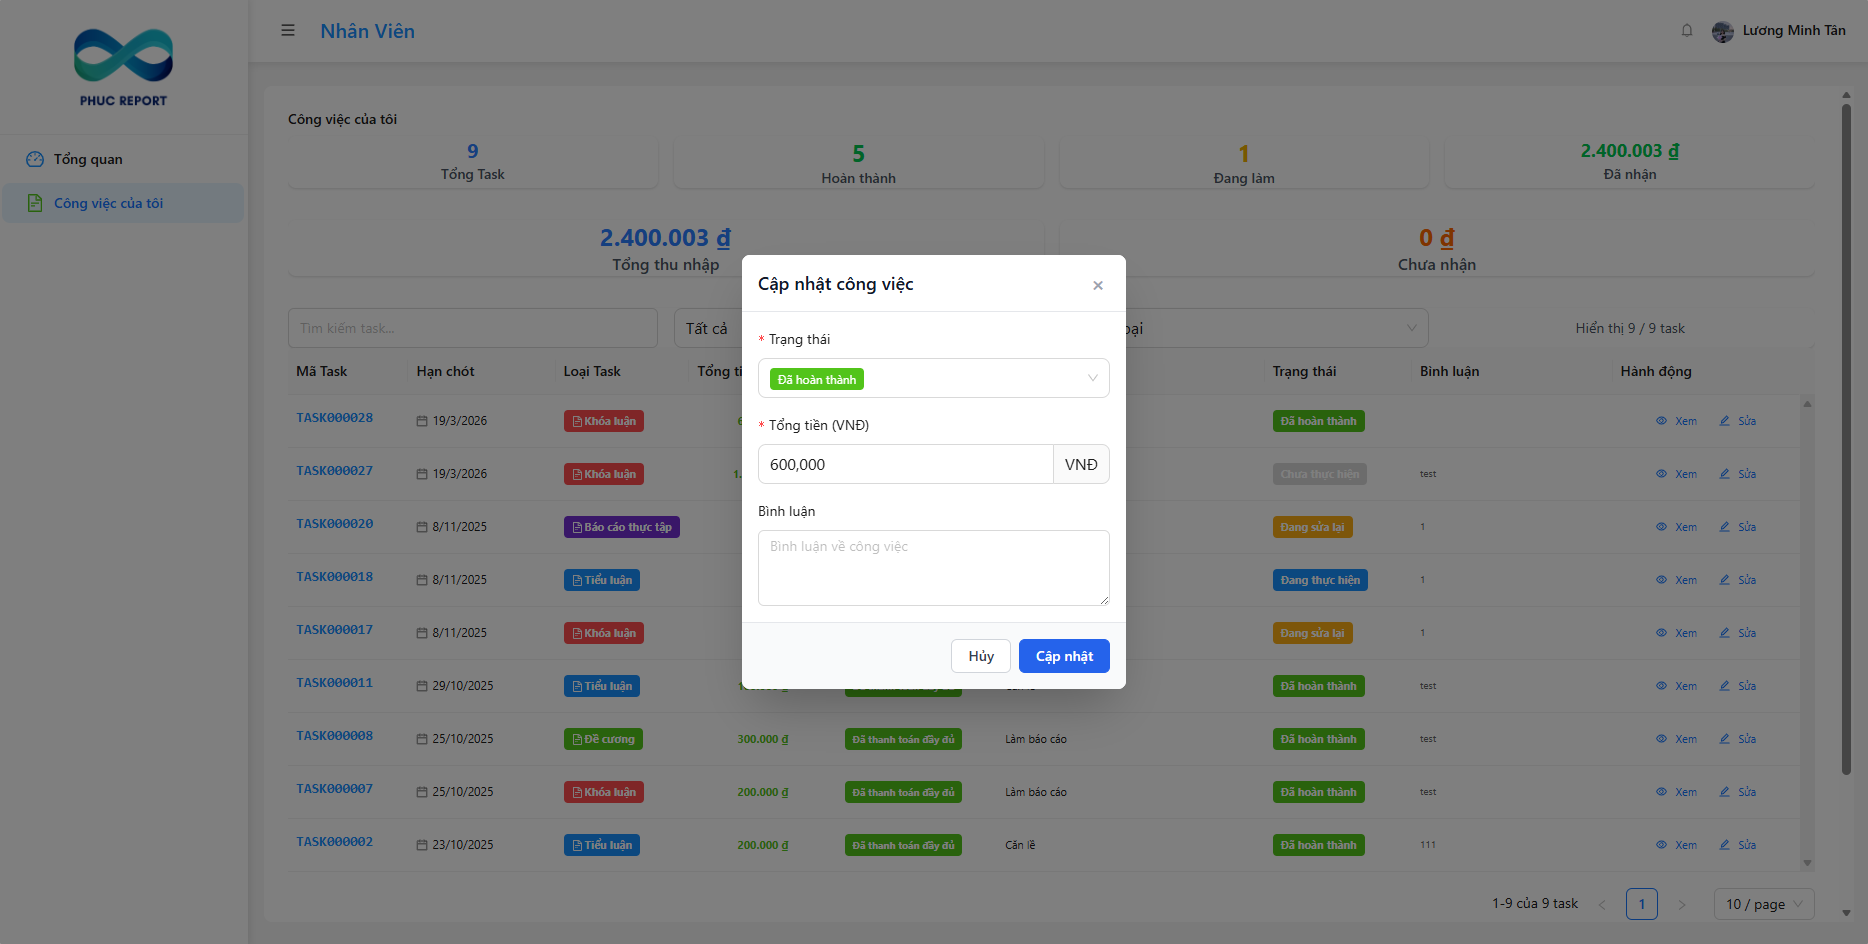The width and height of the screenshot is (1868, 944).
Task: Open the 10 / page size dropdown
Action: tap(1764, 904)
